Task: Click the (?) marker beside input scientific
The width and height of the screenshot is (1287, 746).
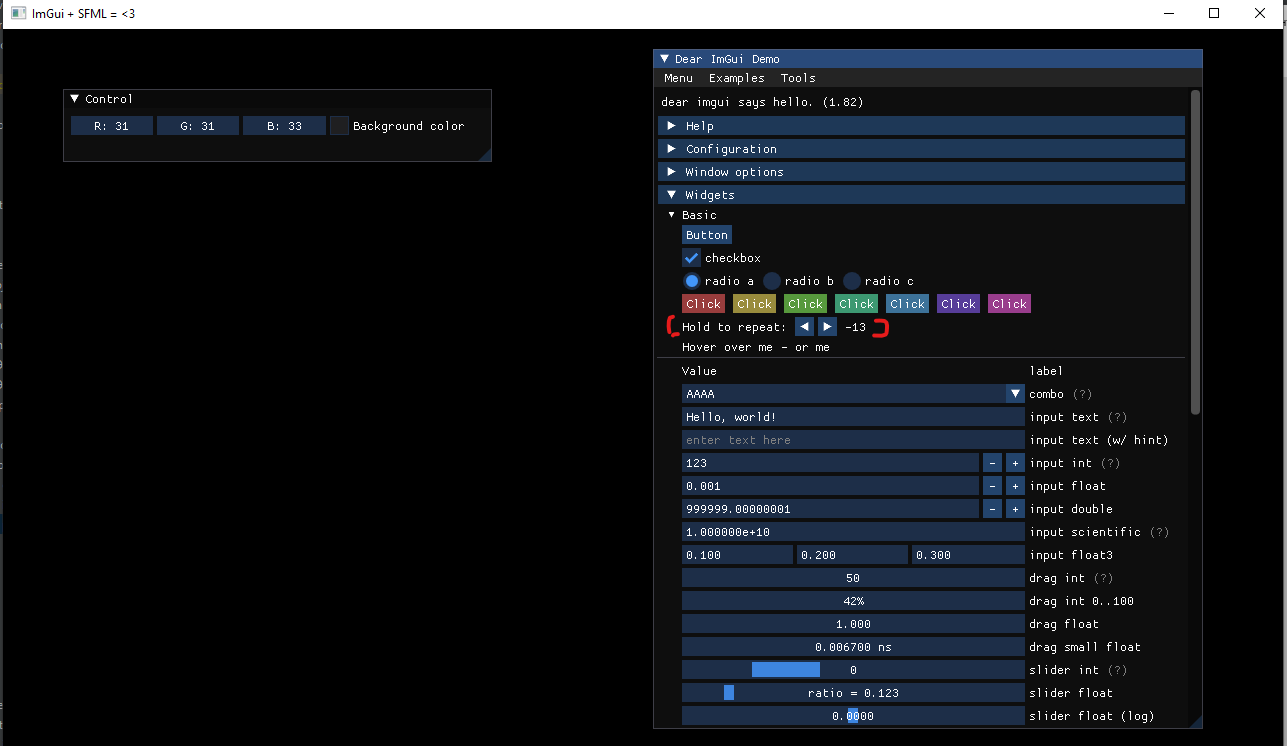Action: coord(1160,532)
